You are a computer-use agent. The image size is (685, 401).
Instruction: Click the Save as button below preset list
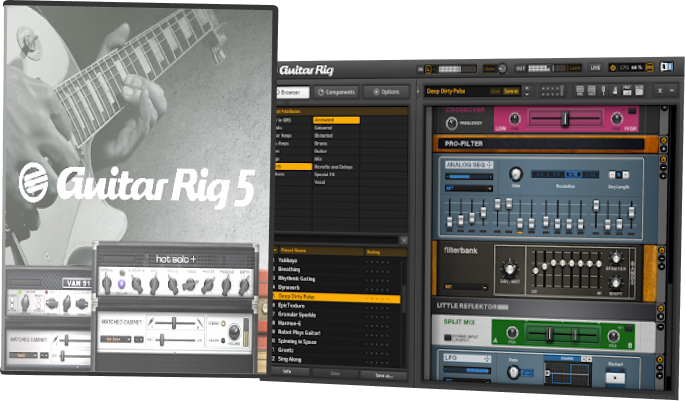coord(384,375)
